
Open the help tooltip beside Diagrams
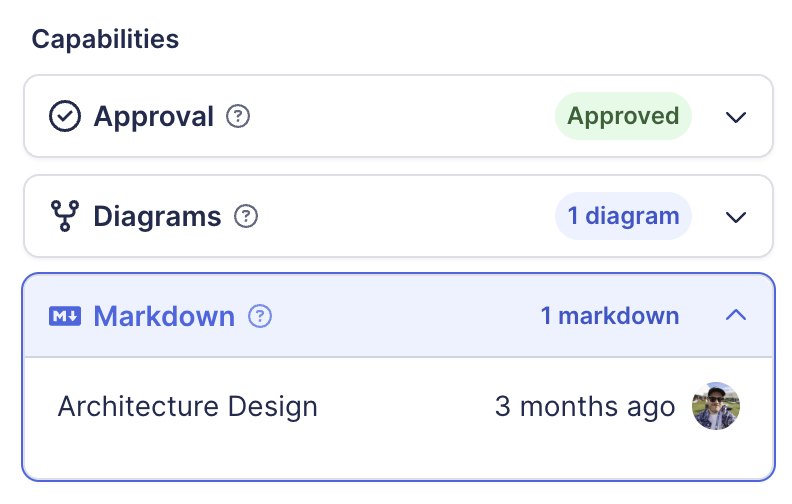(246, 216)
